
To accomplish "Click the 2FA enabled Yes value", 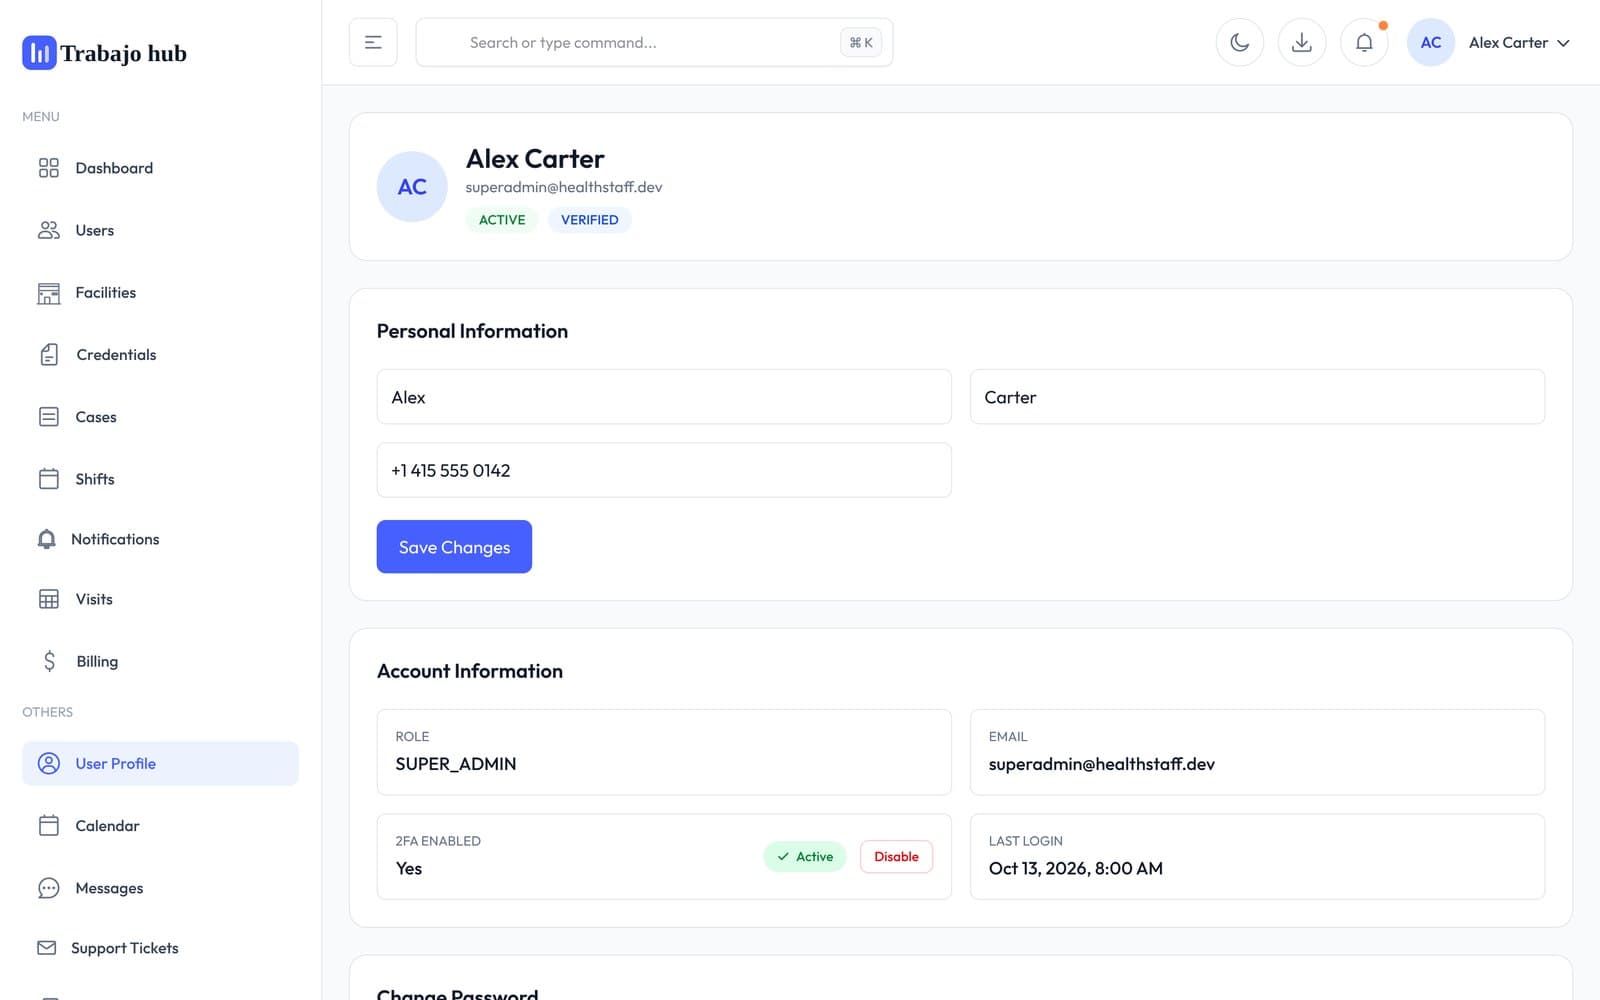I will [409, 869].
